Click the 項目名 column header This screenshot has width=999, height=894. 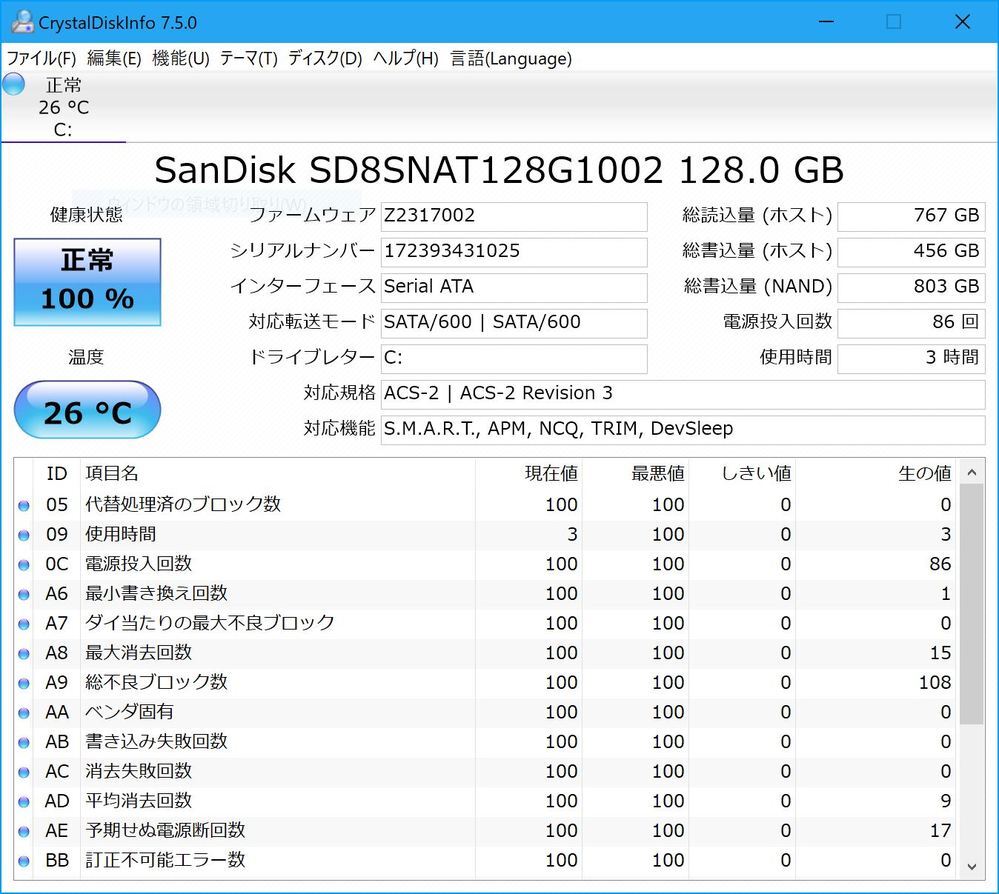[x=278, y=473]
